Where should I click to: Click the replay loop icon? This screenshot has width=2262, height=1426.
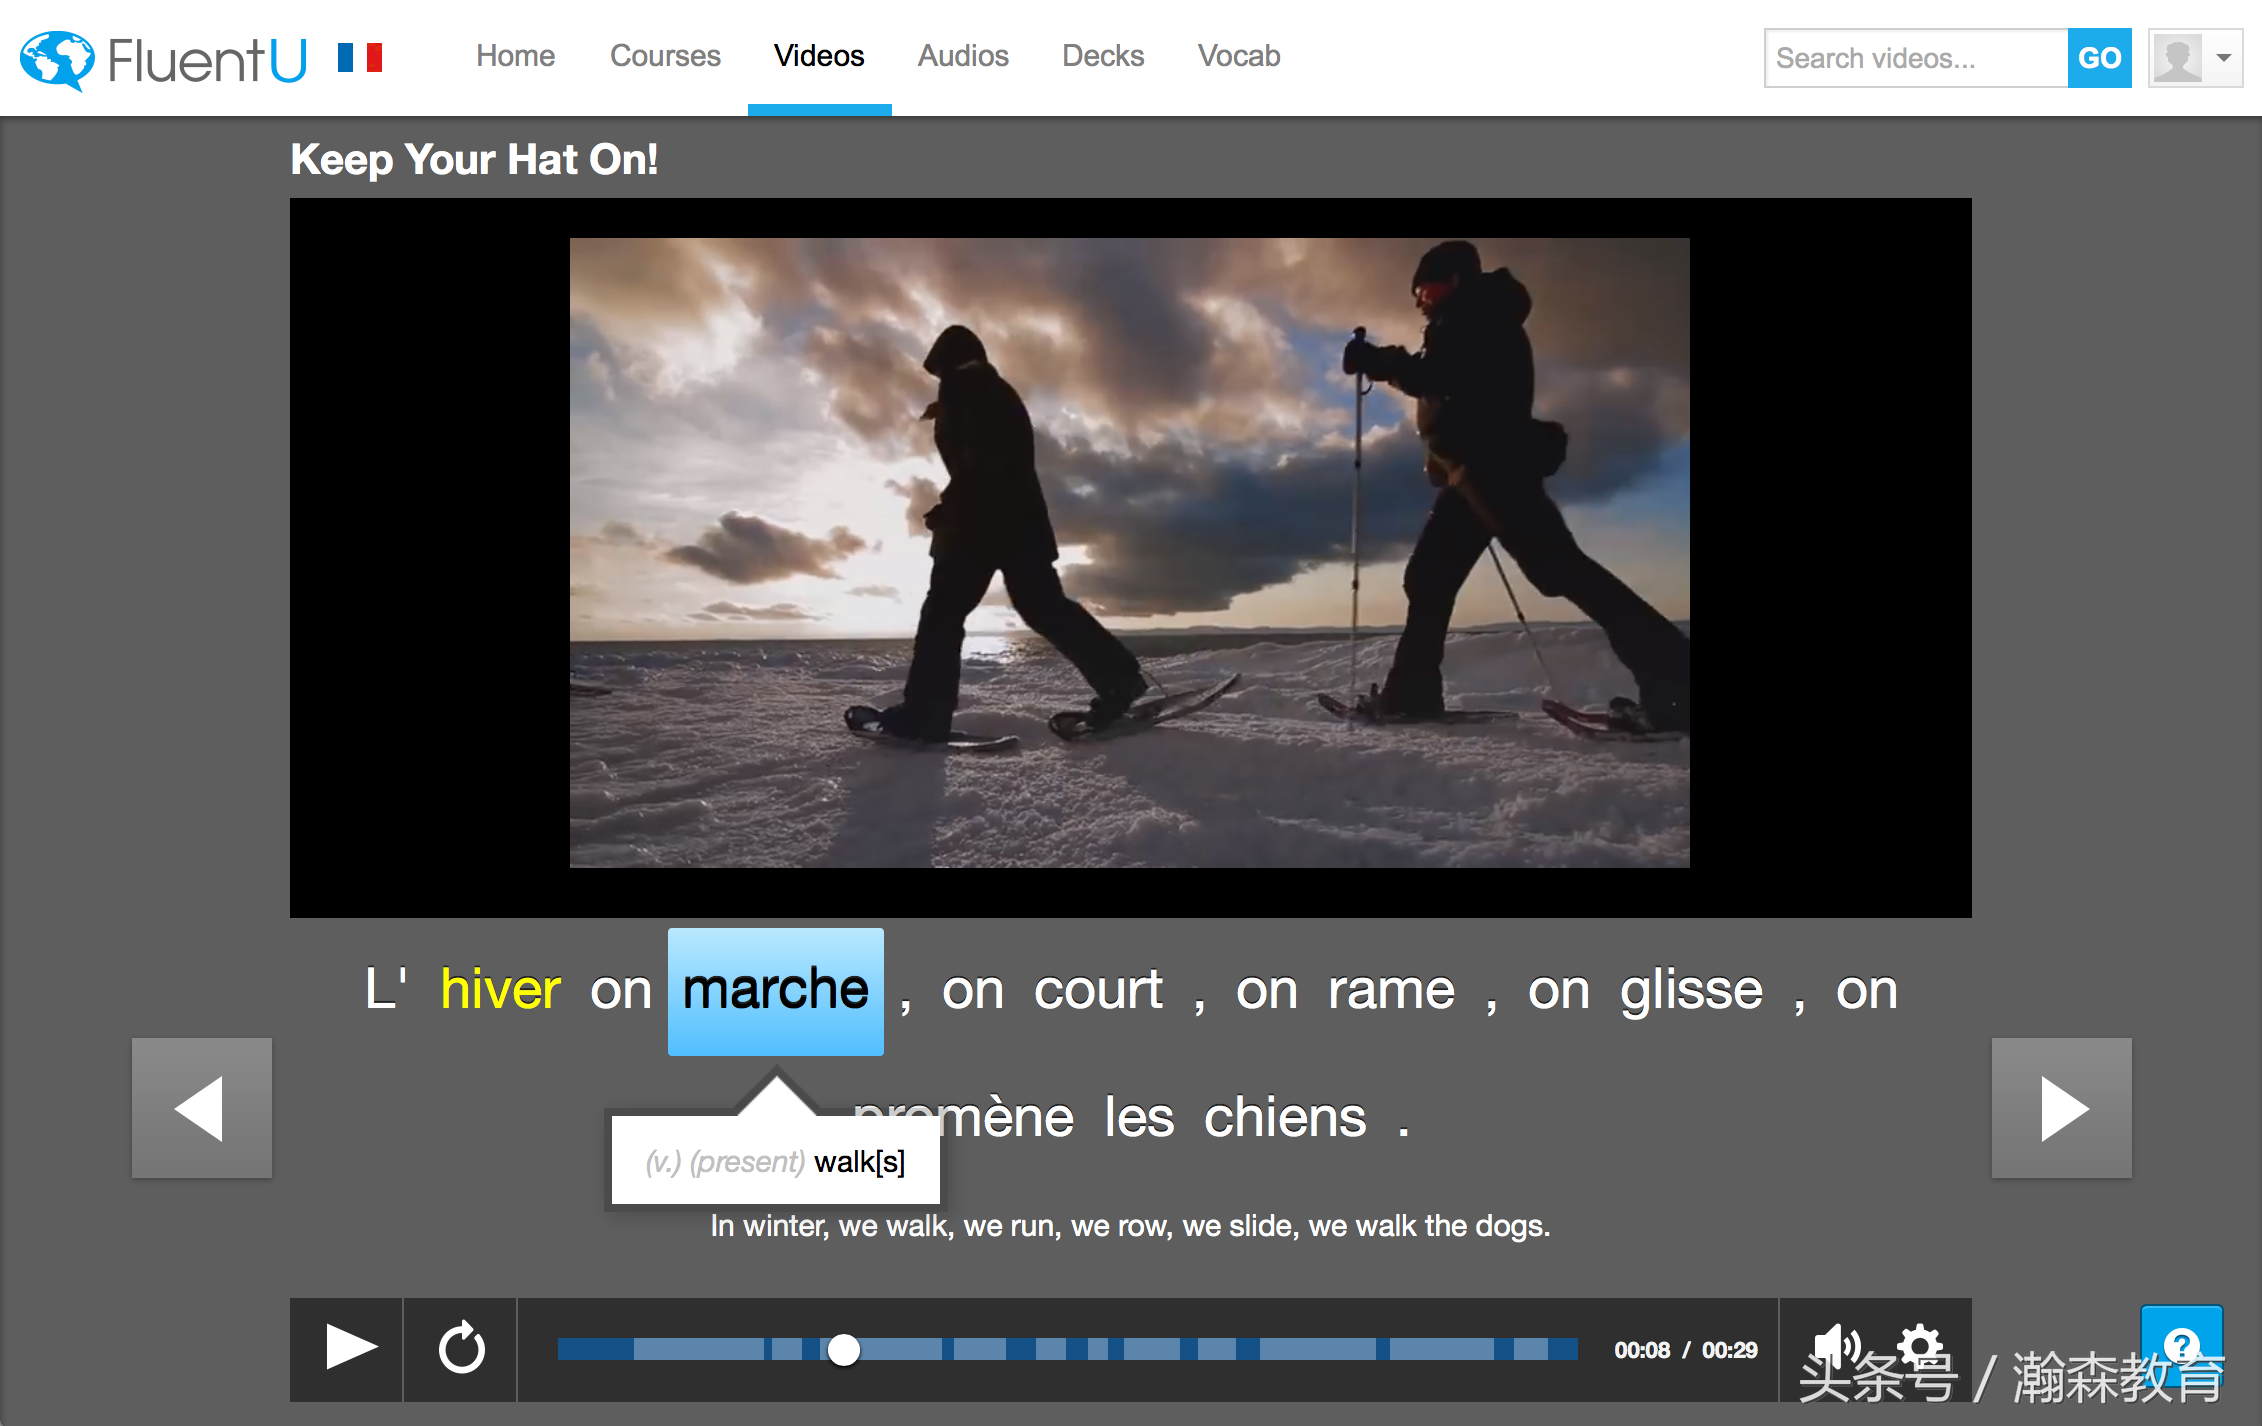(461, 1348)
